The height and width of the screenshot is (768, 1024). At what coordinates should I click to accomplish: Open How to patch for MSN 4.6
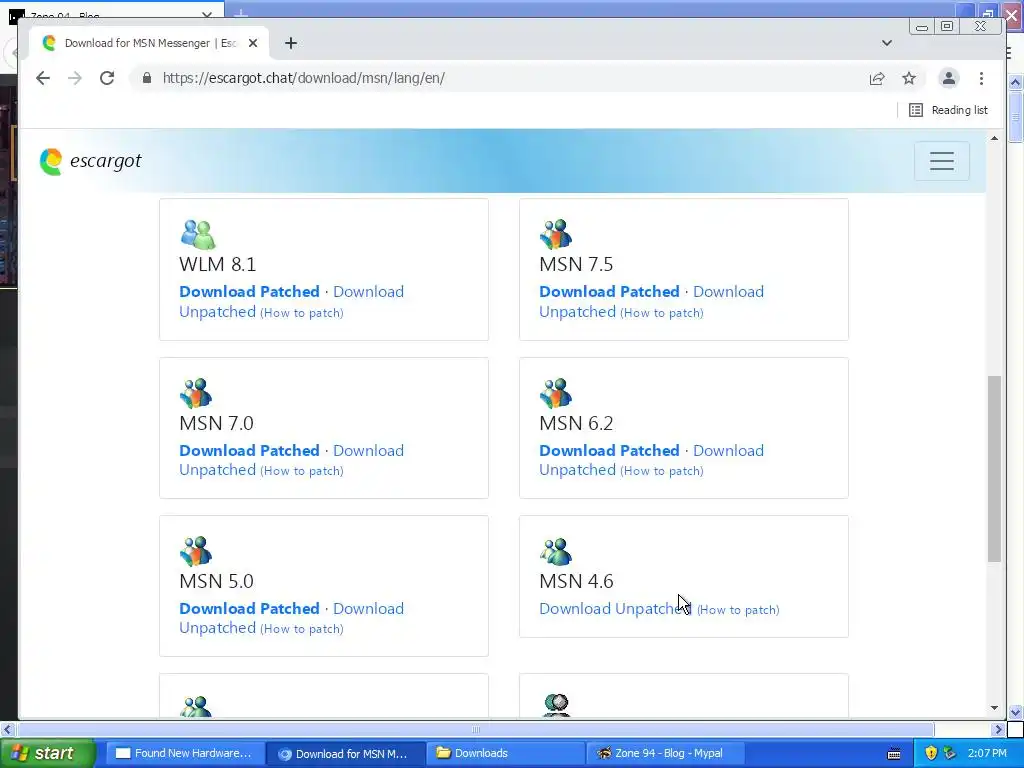coord(738,610)
